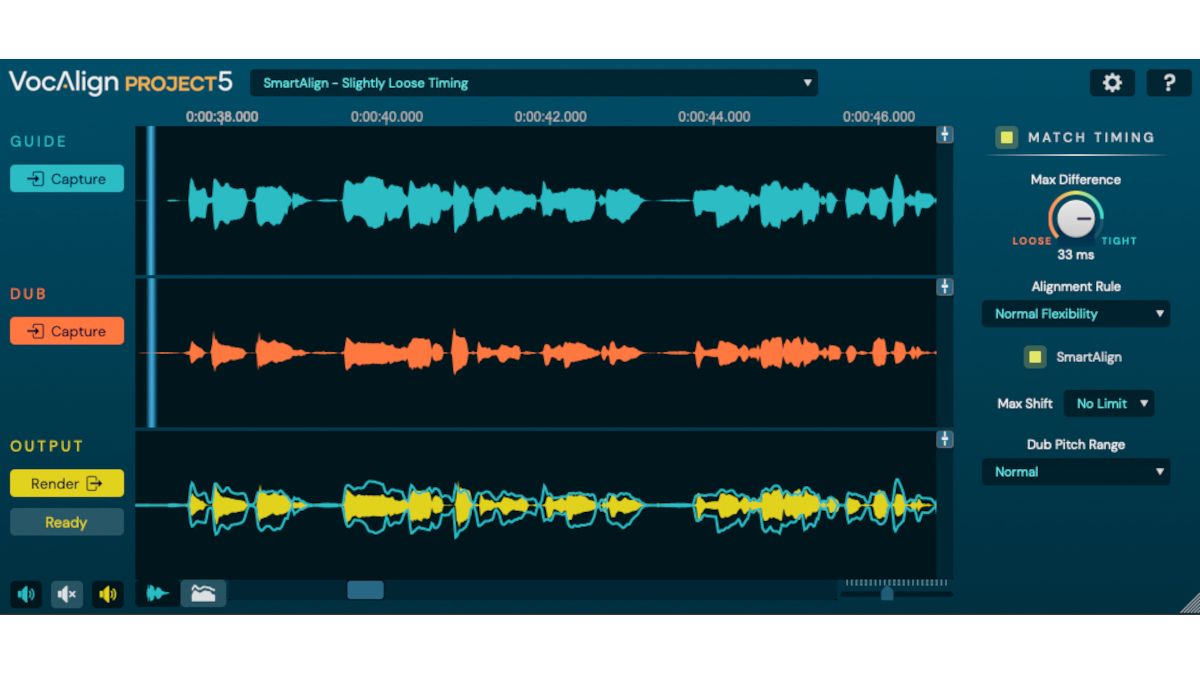The height and width of the screenshot is (675, 1200).
Task: Click the Ready status indicator
Action: 67,522
